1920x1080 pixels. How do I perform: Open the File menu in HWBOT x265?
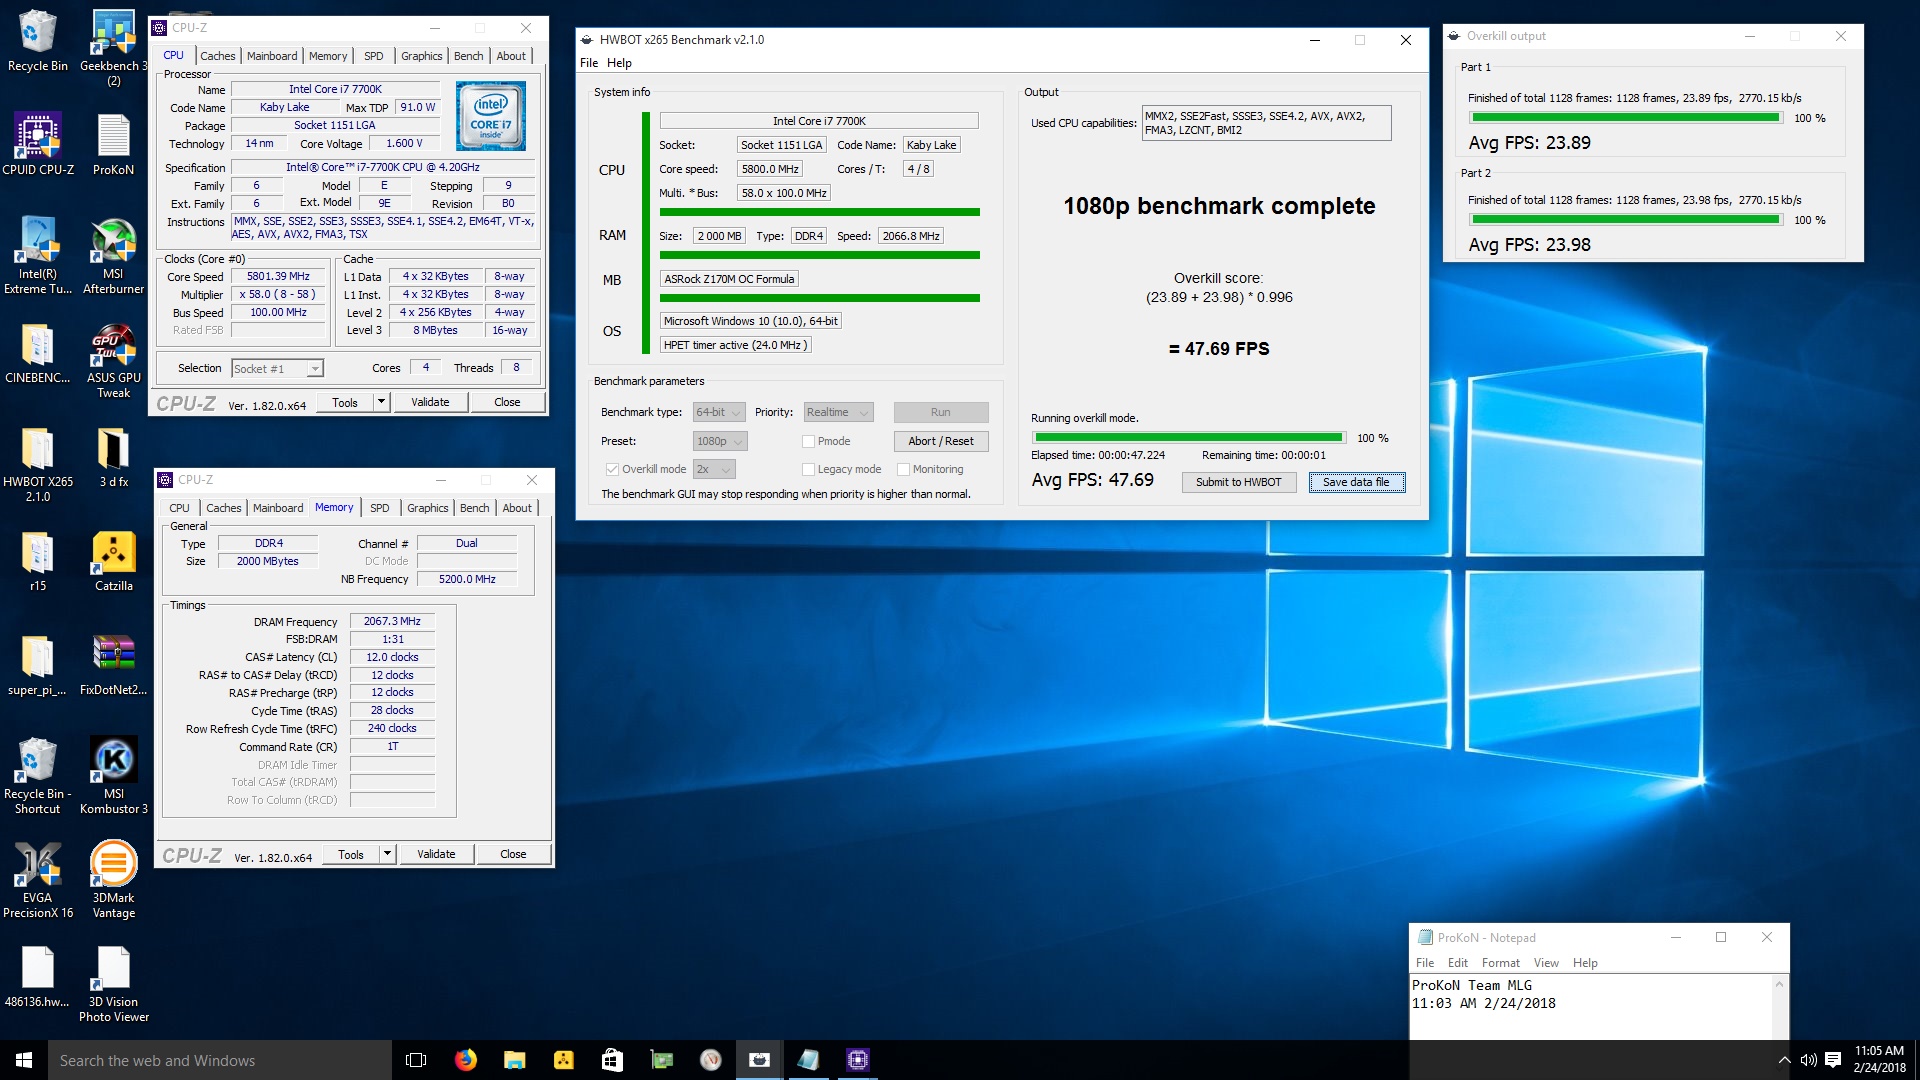tap(589, 63)
